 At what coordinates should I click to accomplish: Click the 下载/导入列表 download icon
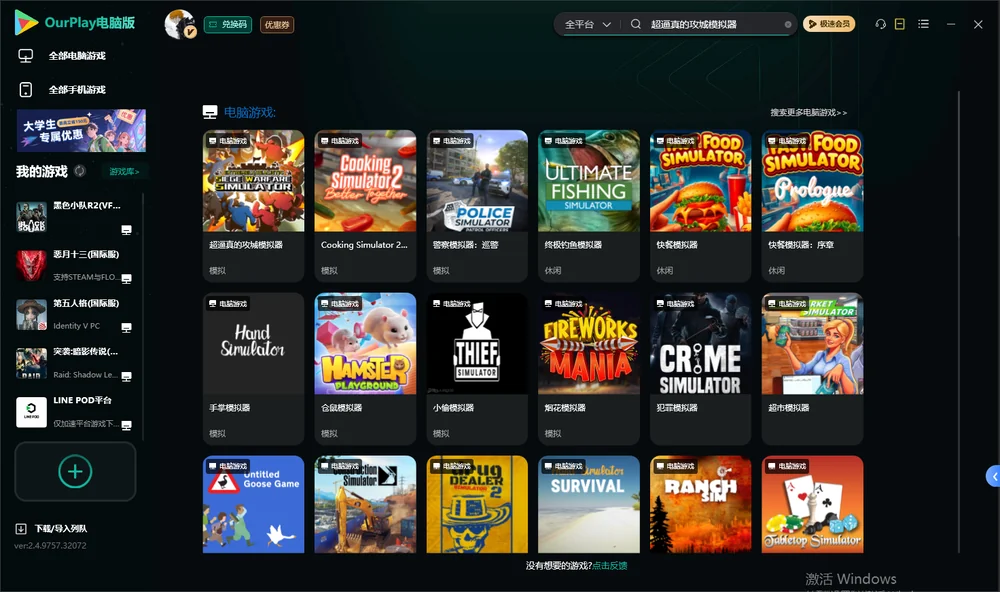[x=21, y=529]
